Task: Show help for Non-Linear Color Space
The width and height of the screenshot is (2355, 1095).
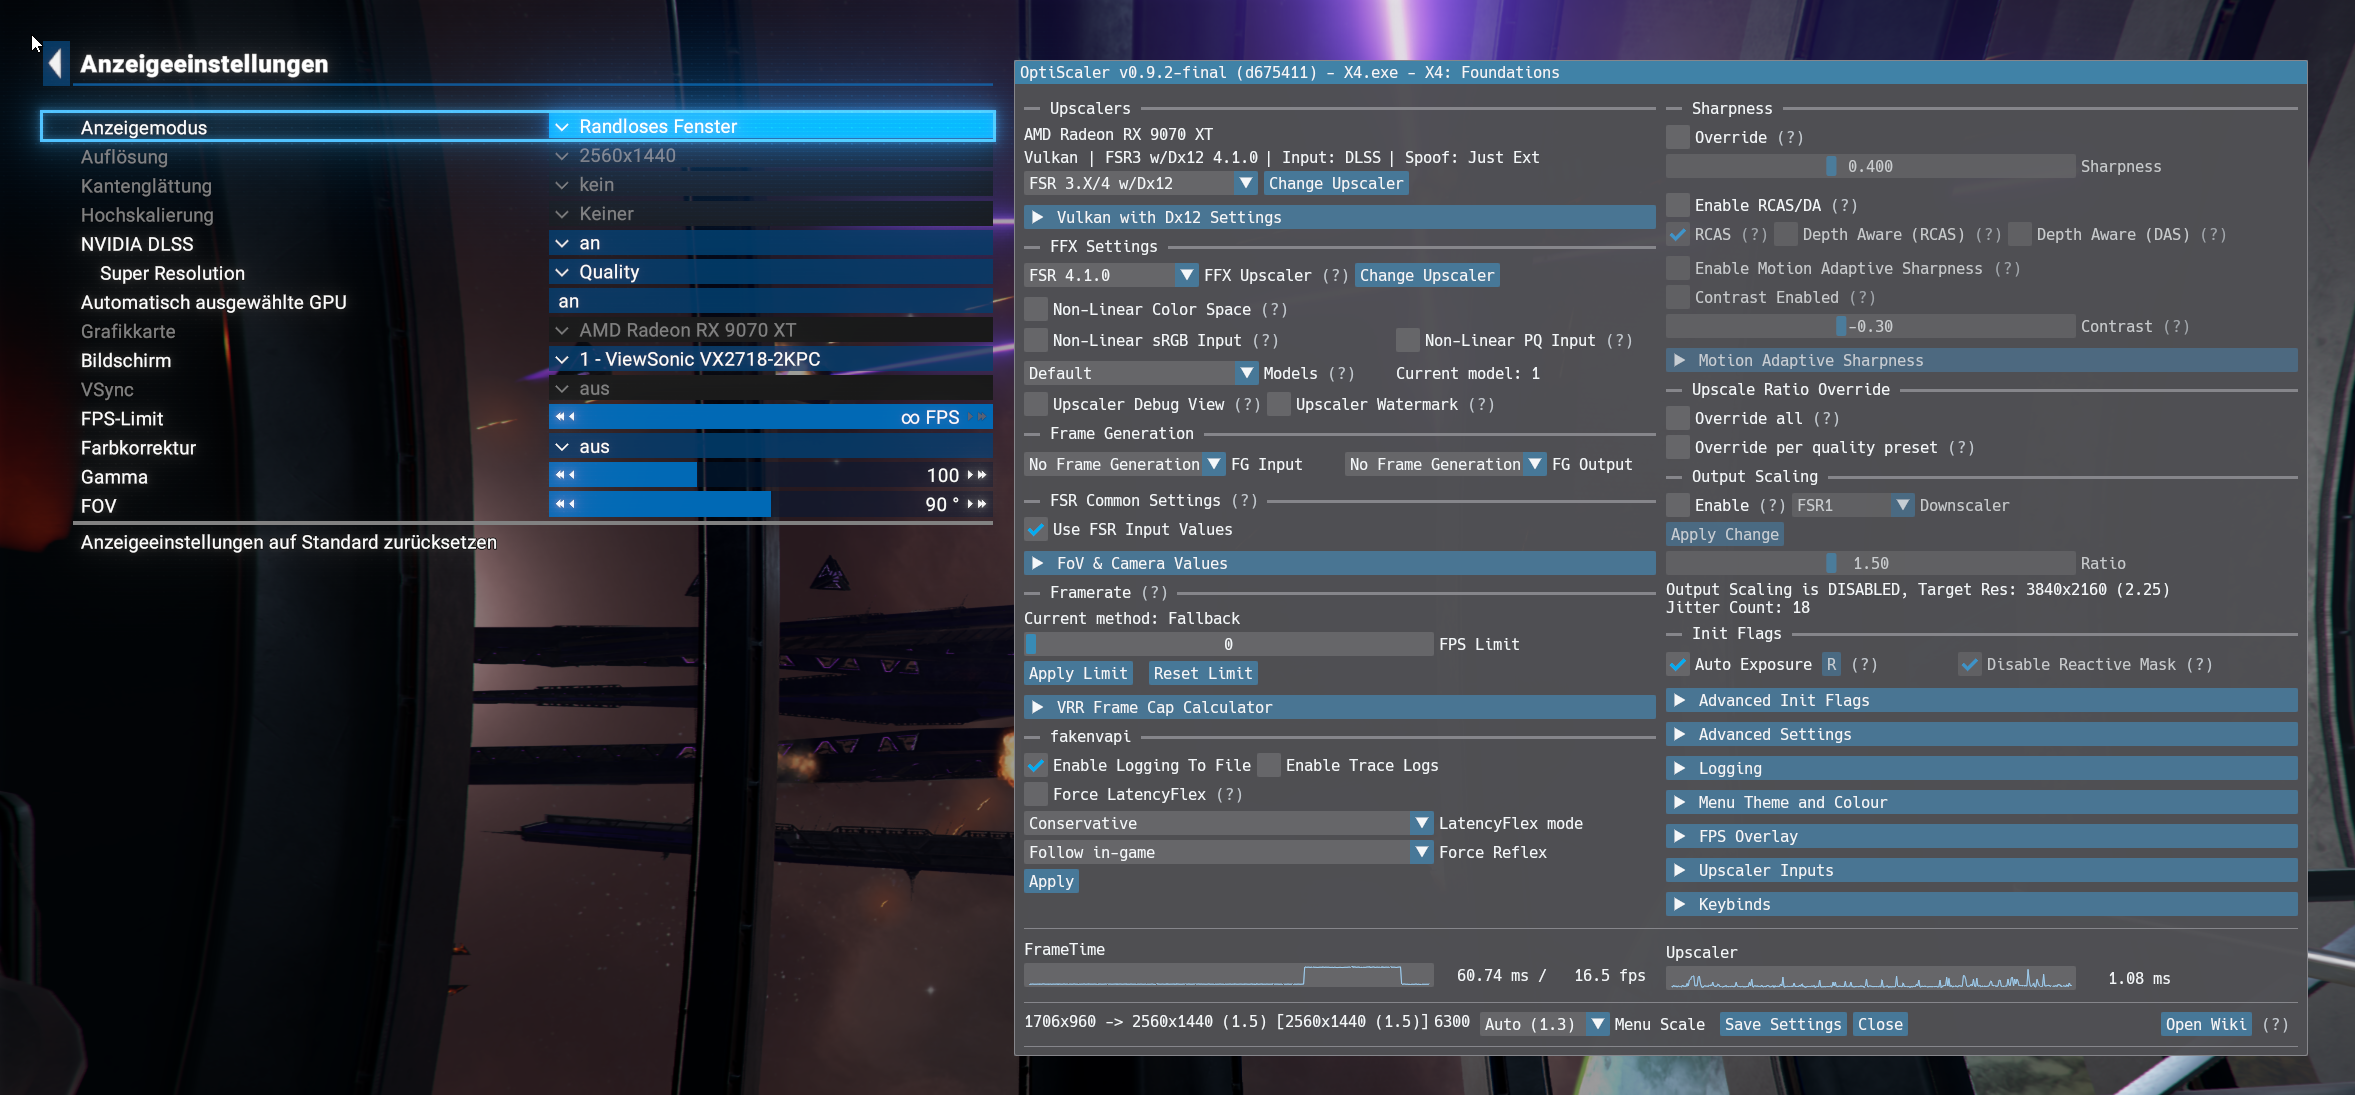Action: pyautogui.click(x=1274, y=309)
